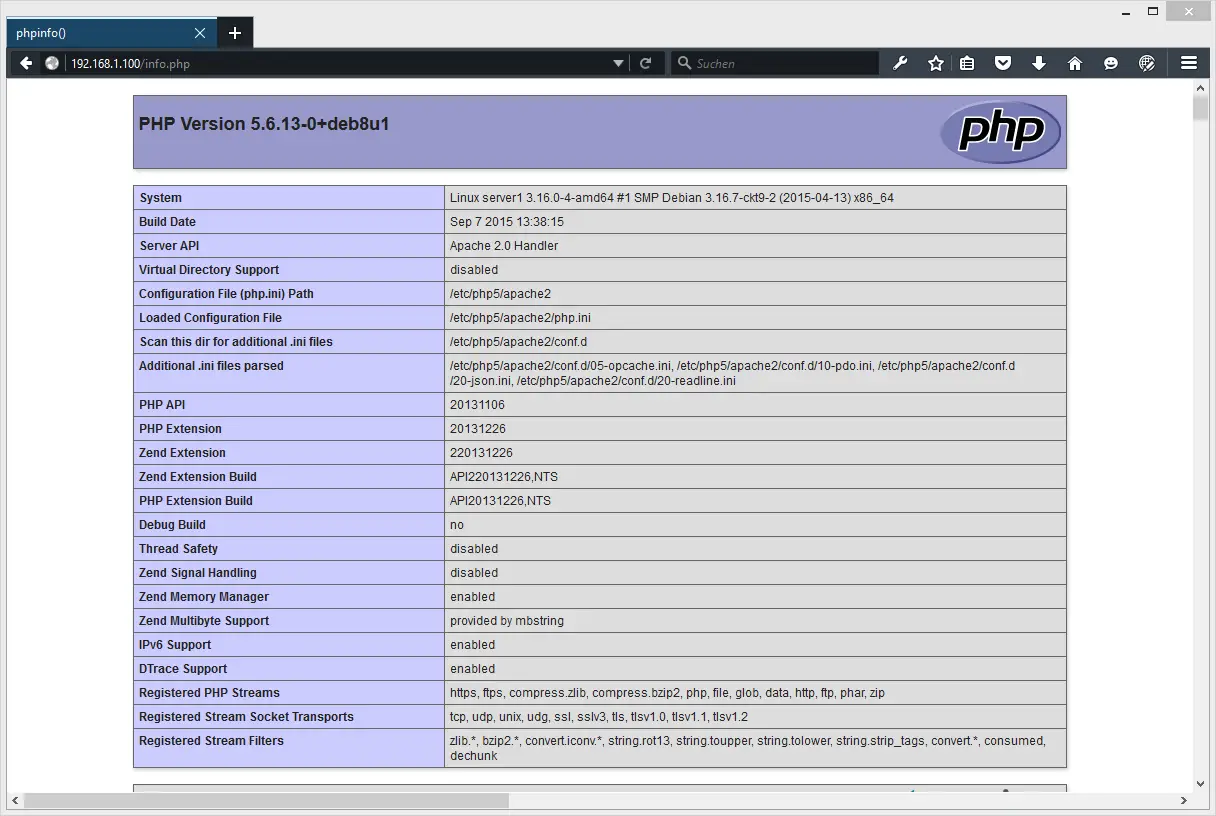1216x816 pixels.
Task: Click the Thread Safety label
Action: pos(179,549)
